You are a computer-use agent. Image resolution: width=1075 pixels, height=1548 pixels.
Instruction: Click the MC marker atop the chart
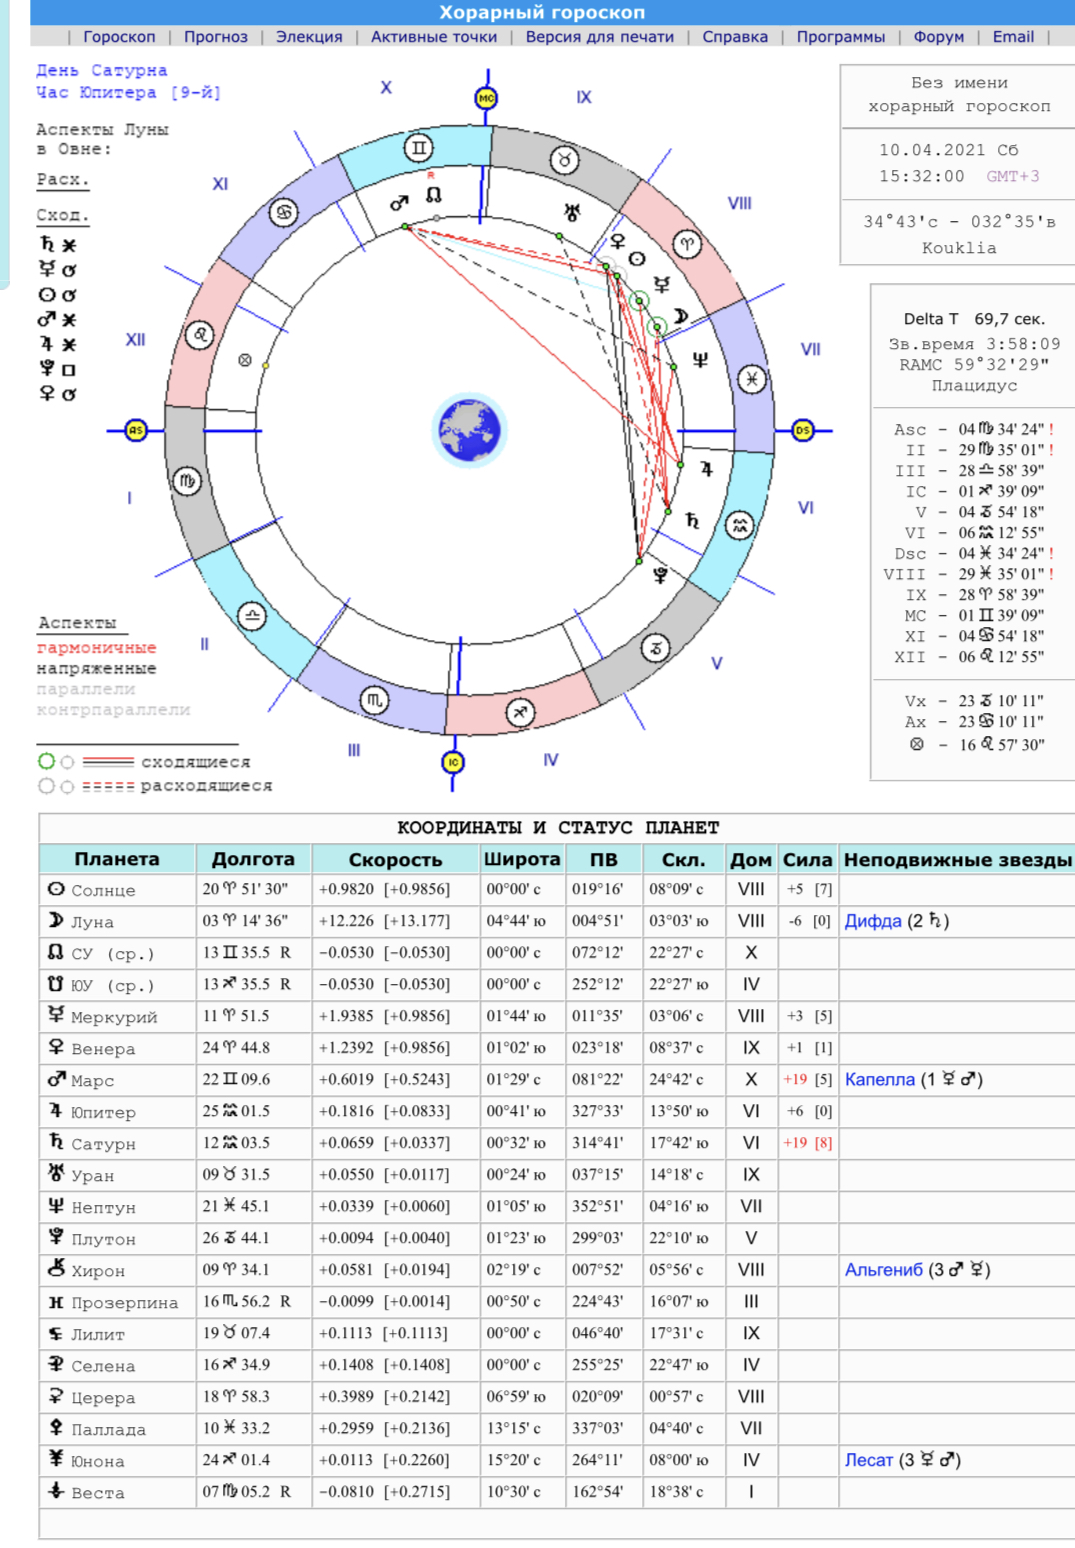click(486, 98)
